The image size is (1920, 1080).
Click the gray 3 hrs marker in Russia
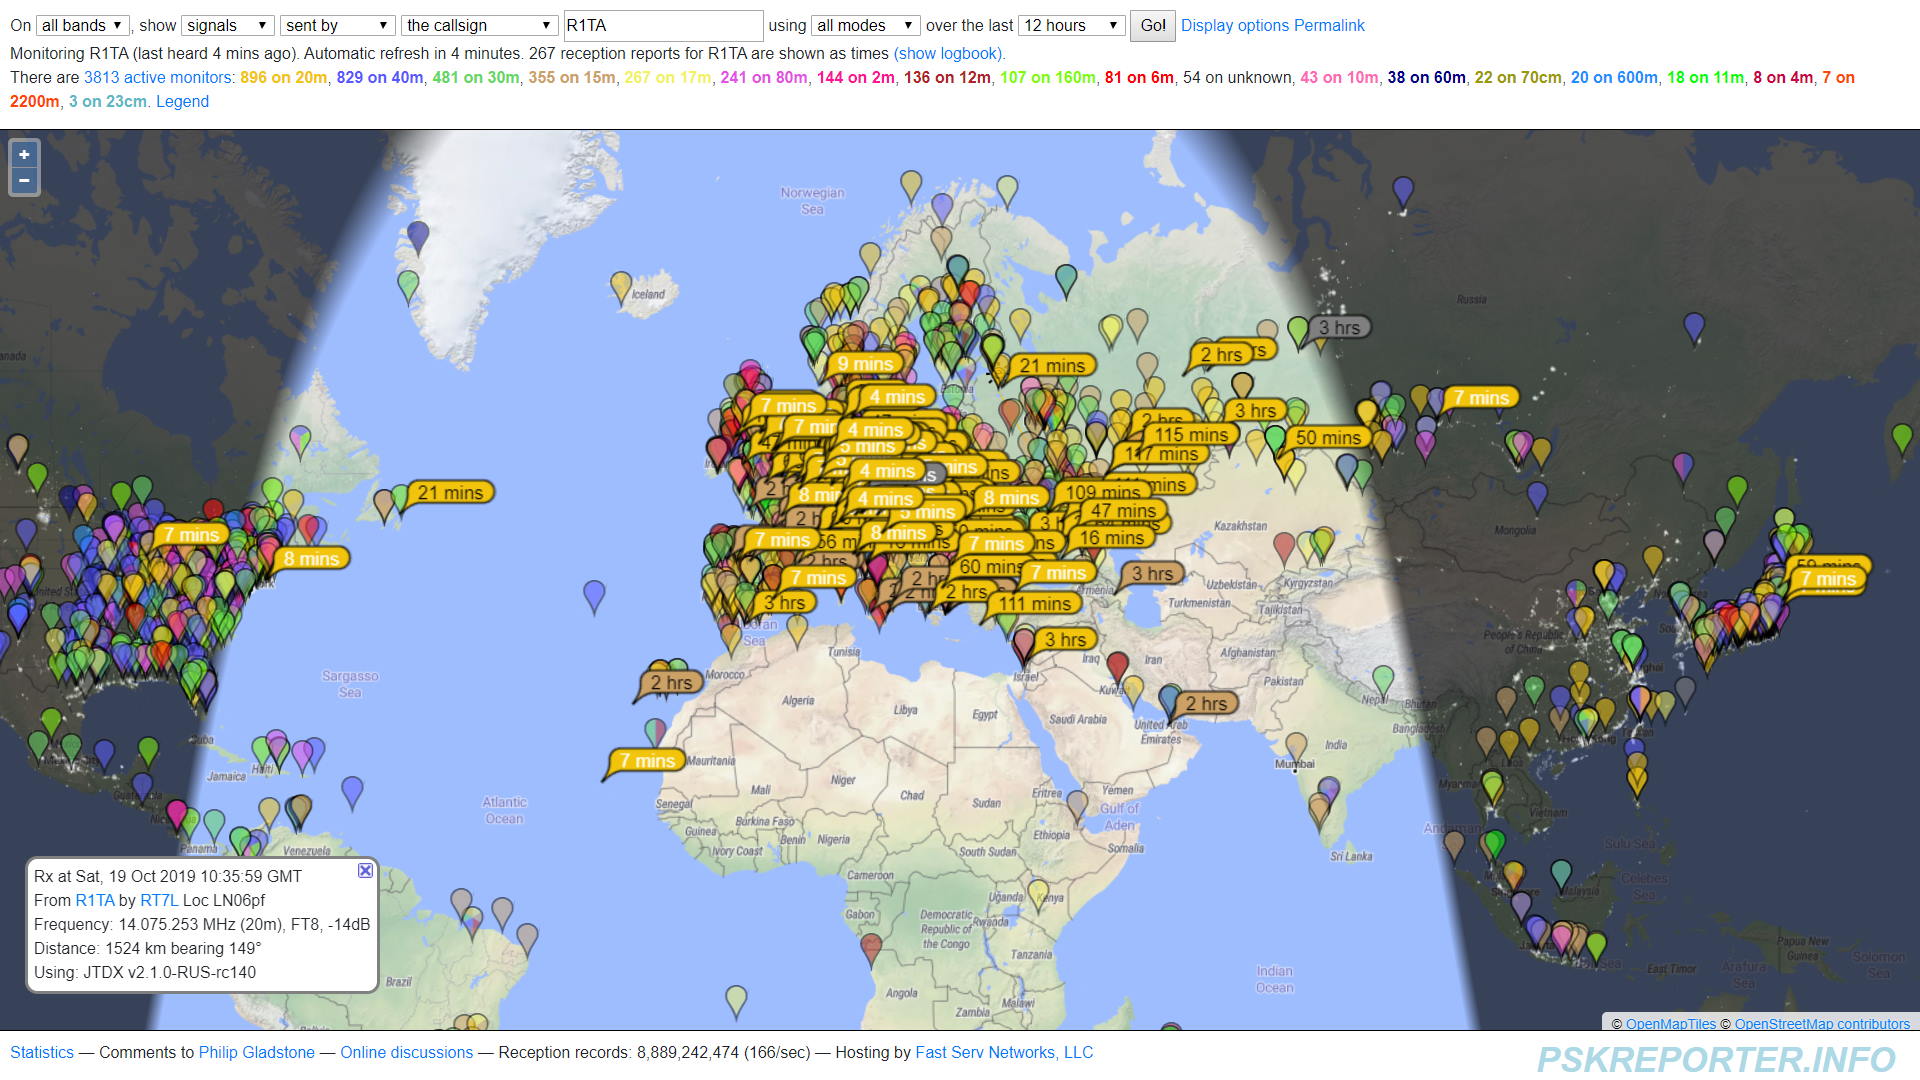[1339, 328]
